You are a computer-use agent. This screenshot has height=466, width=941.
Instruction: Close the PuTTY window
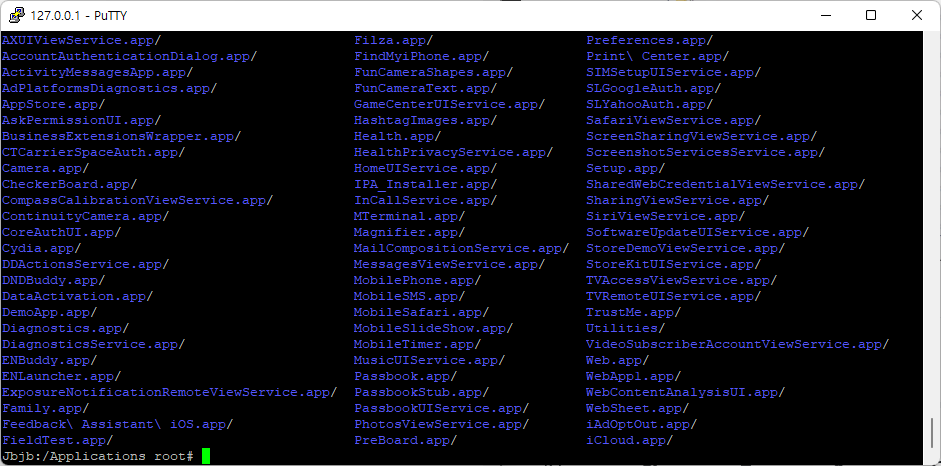click(916, 15)
